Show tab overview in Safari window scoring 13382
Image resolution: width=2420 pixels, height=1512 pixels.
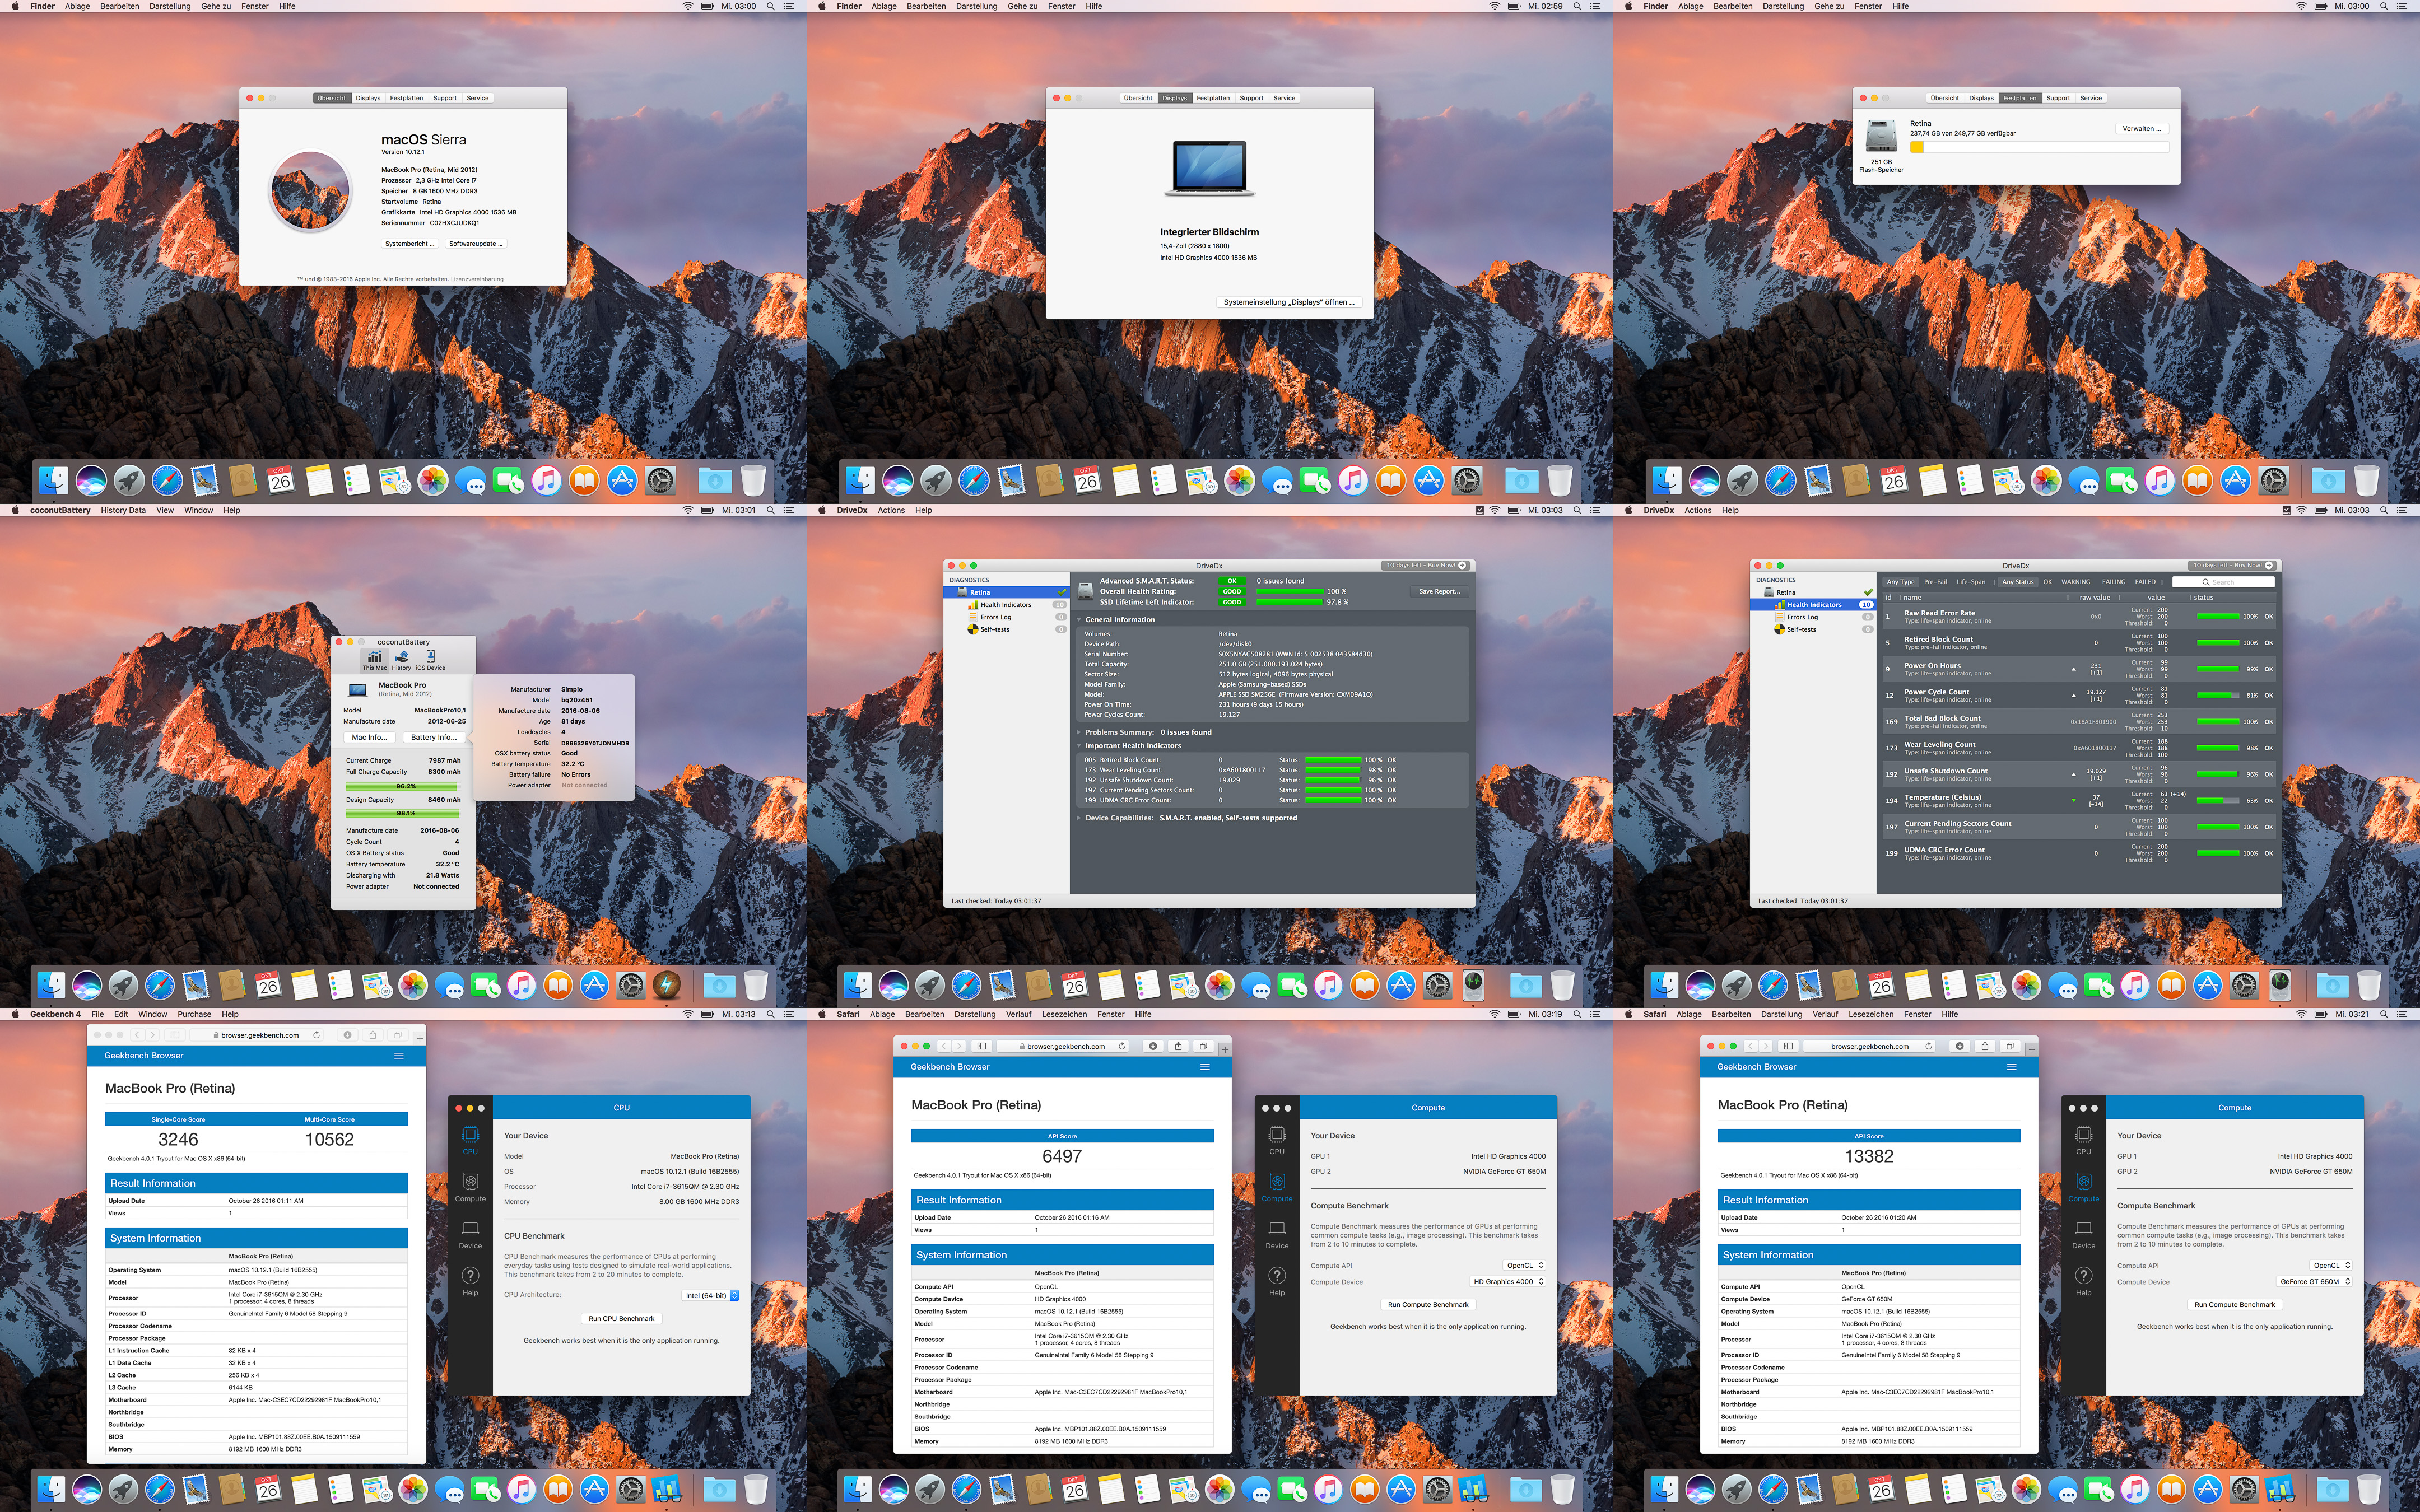click(2010, 1046)
